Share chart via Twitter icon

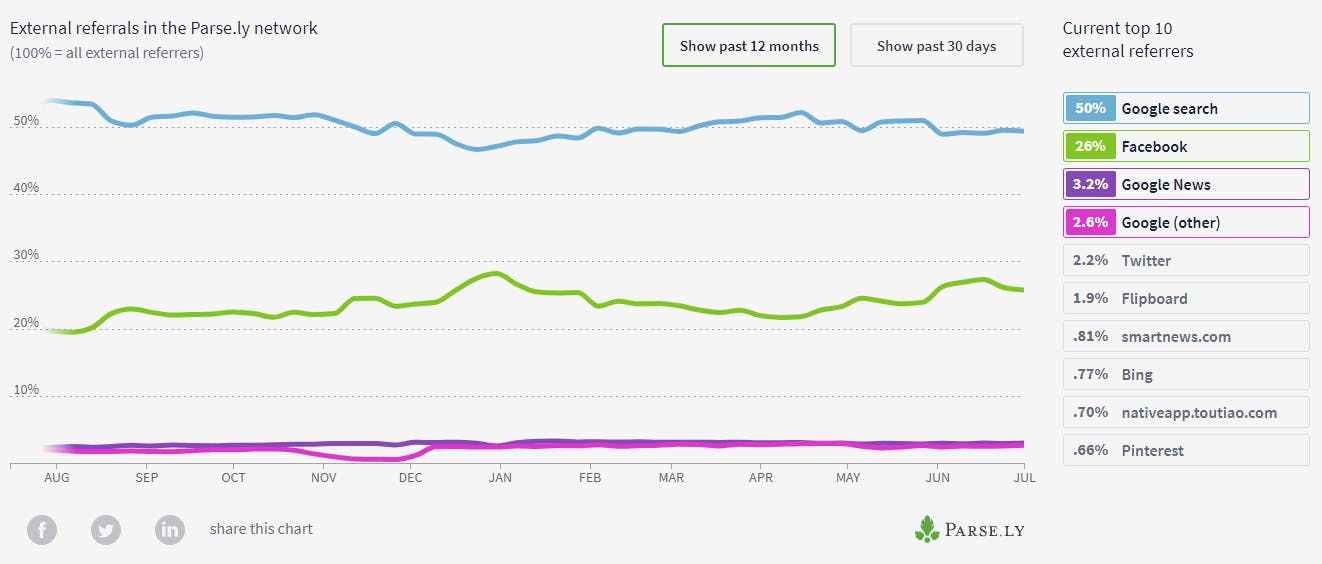[x=106, y=529]
